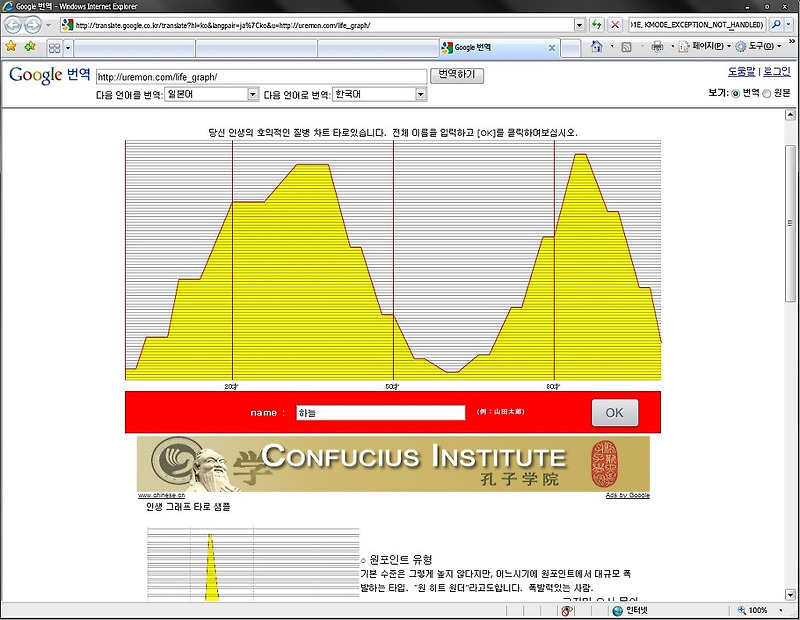The width and height of the screenshot is (800, 620).
Task: Click the 80 age label on chart
Action: (553, 387)
